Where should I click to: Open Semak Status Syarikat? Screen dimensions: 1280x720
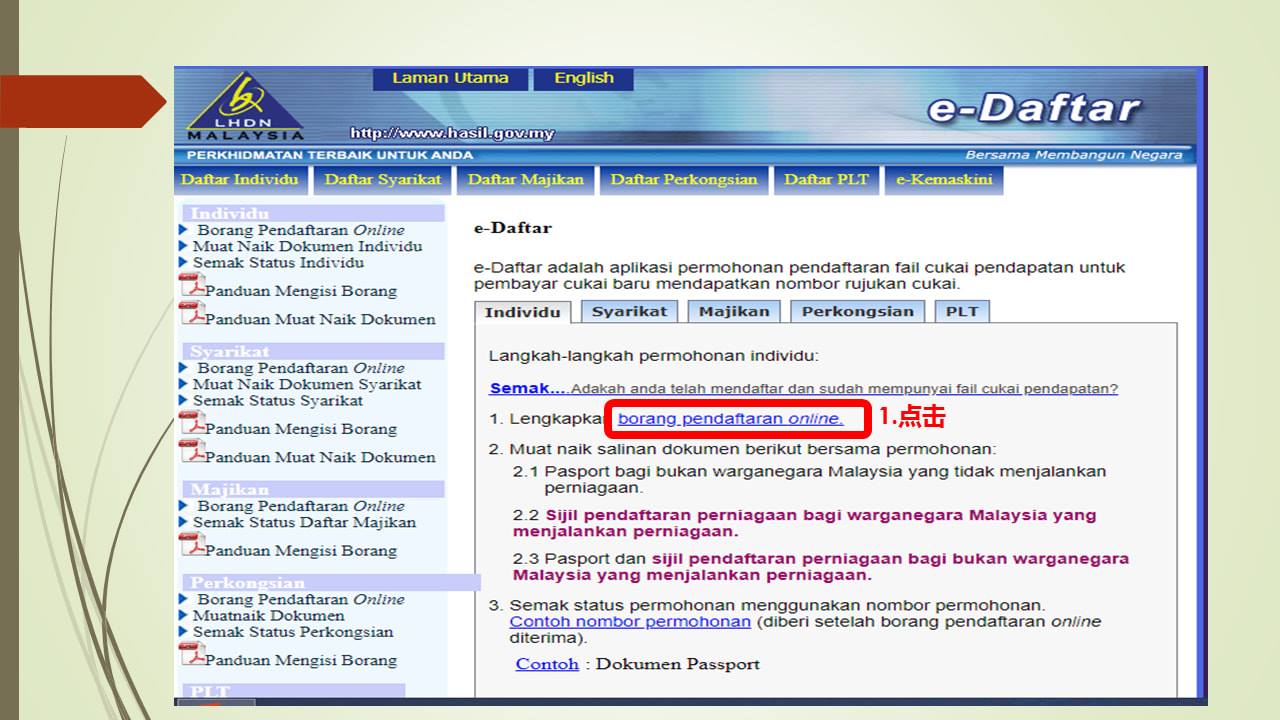[278, 401]
